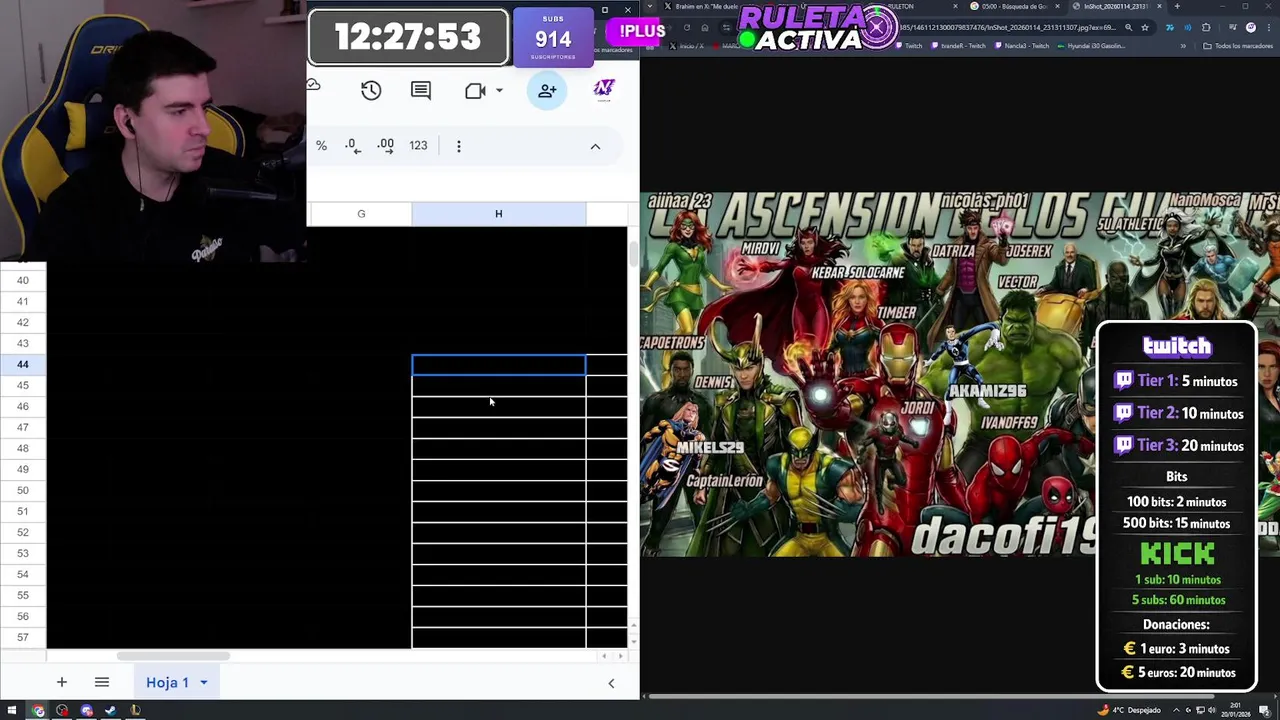The image size is (1280, 720).
Task: Open Steam in the taskbar
Action: [x=110, y=711]
